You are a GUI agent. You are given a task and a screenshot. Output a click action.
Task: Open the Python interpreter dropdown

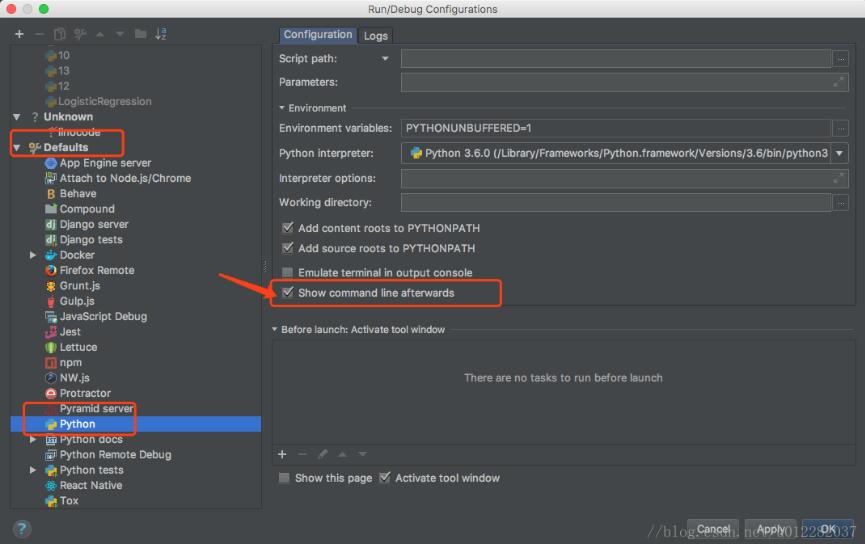coord(840,153)
